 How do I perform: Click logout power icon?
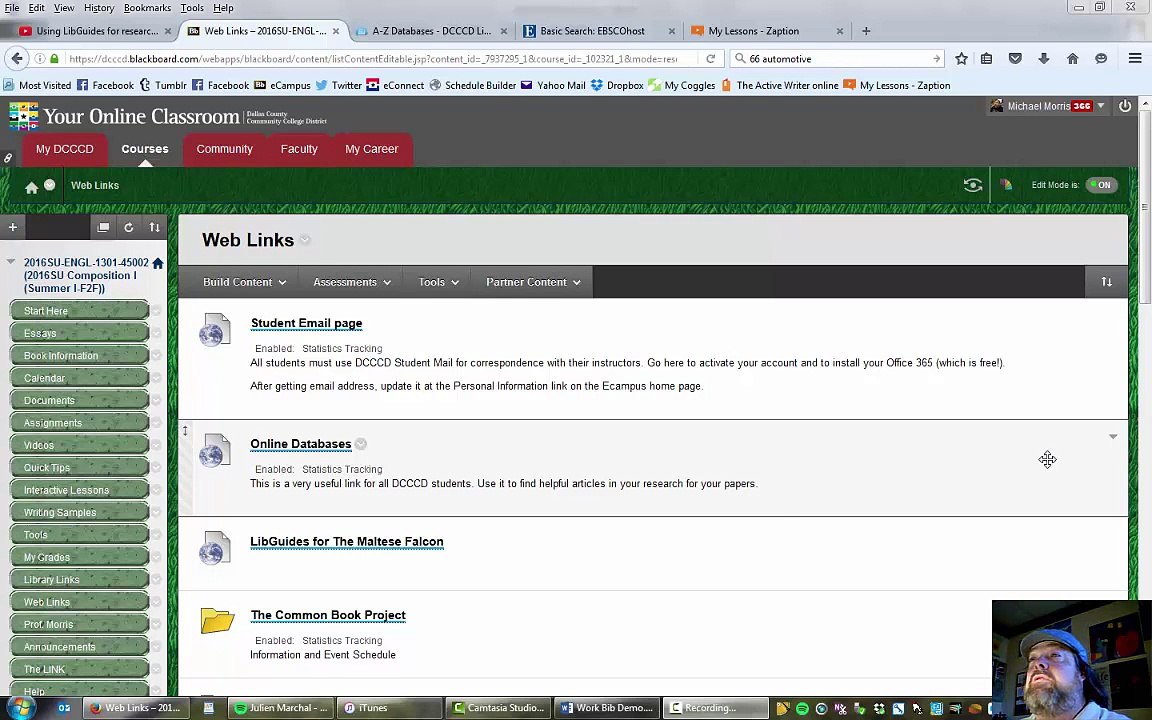point(1125,106)
